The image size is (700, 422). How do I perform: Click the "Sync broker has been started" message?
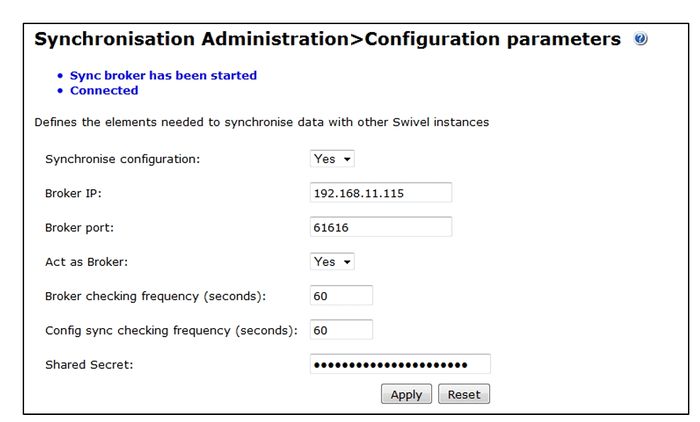pos(163,75)
